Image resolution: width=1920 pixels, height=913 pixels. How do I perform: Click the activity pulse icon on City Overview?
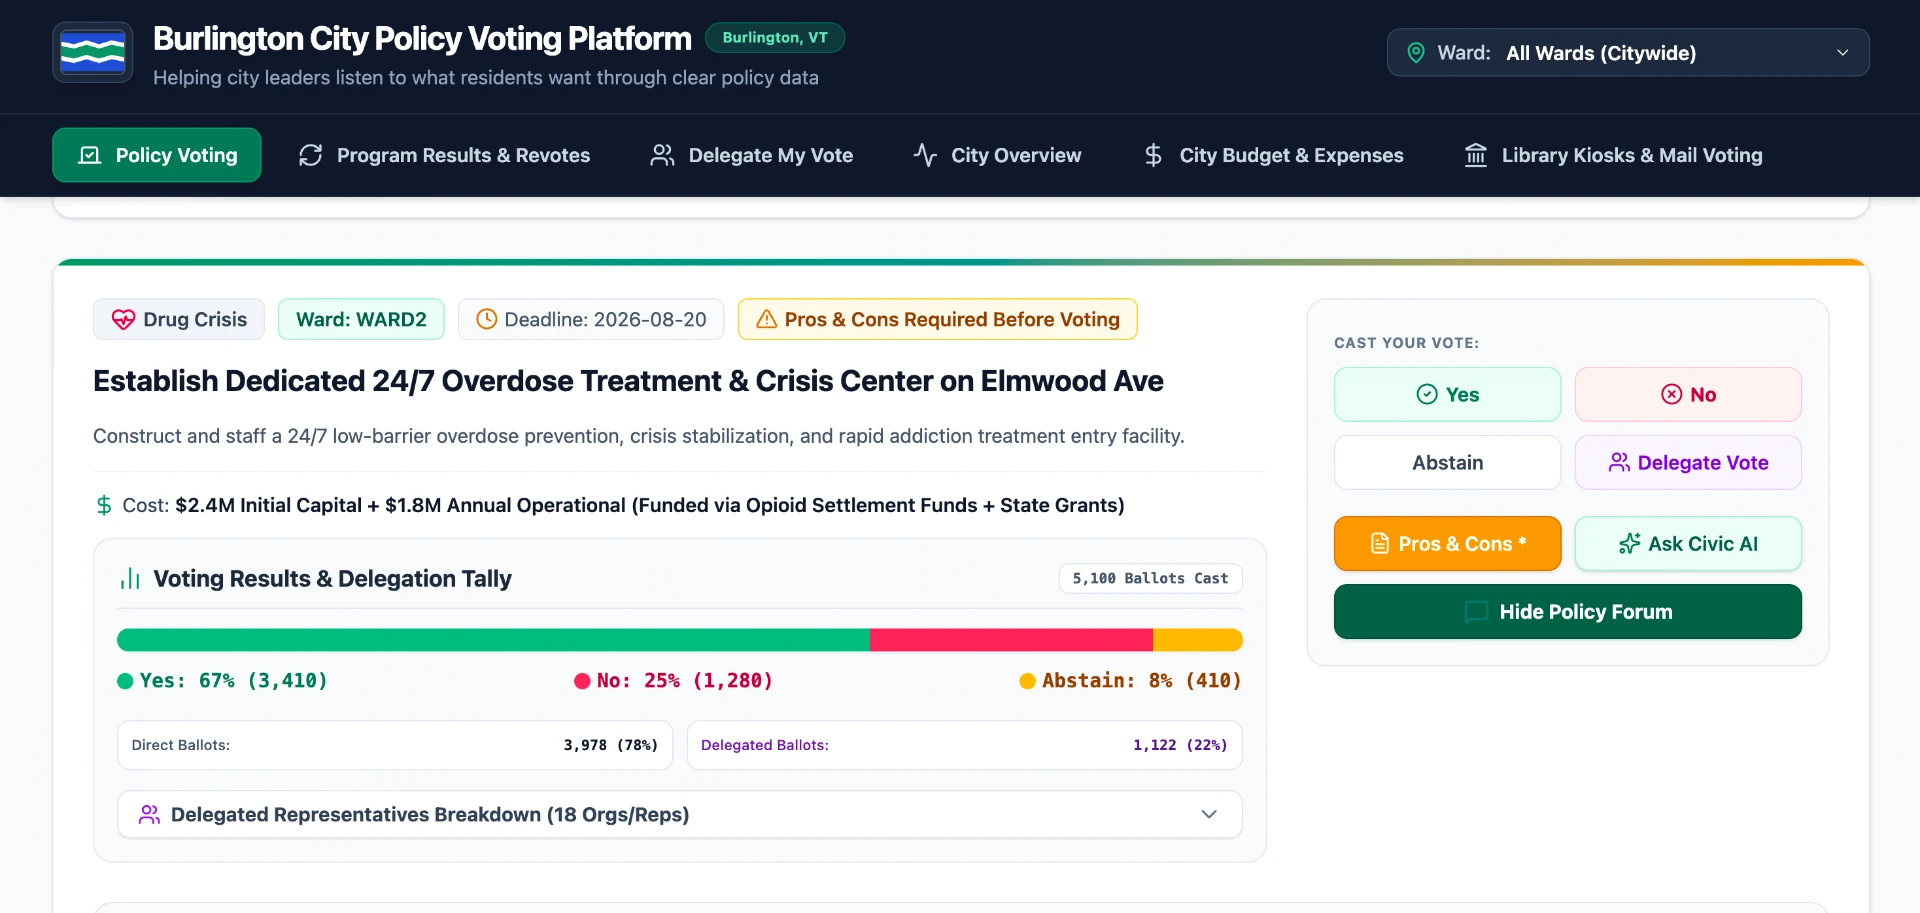point(925,155)
